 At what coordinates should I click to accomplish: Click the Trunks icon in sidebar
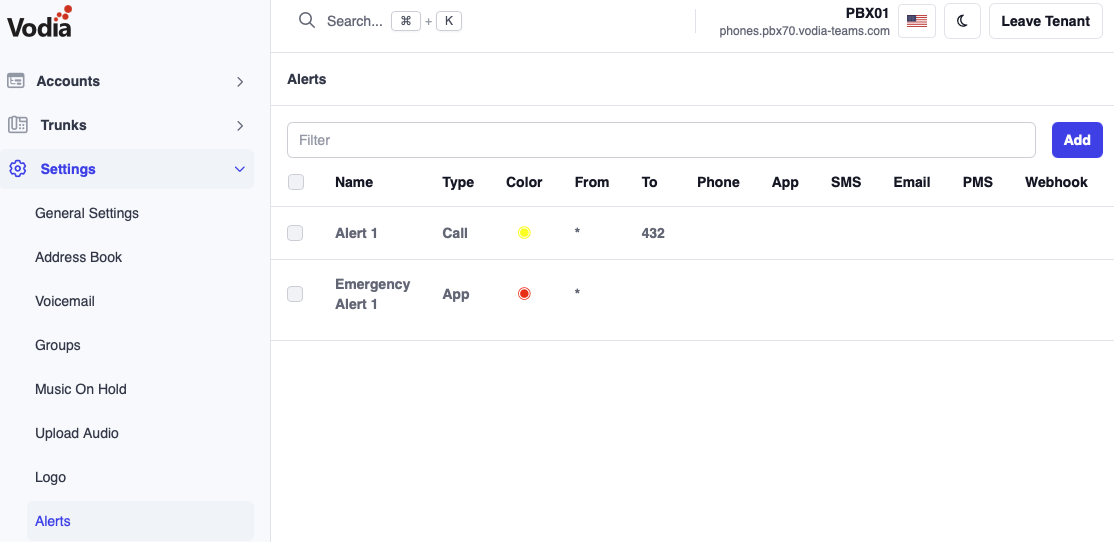(17, 125)
